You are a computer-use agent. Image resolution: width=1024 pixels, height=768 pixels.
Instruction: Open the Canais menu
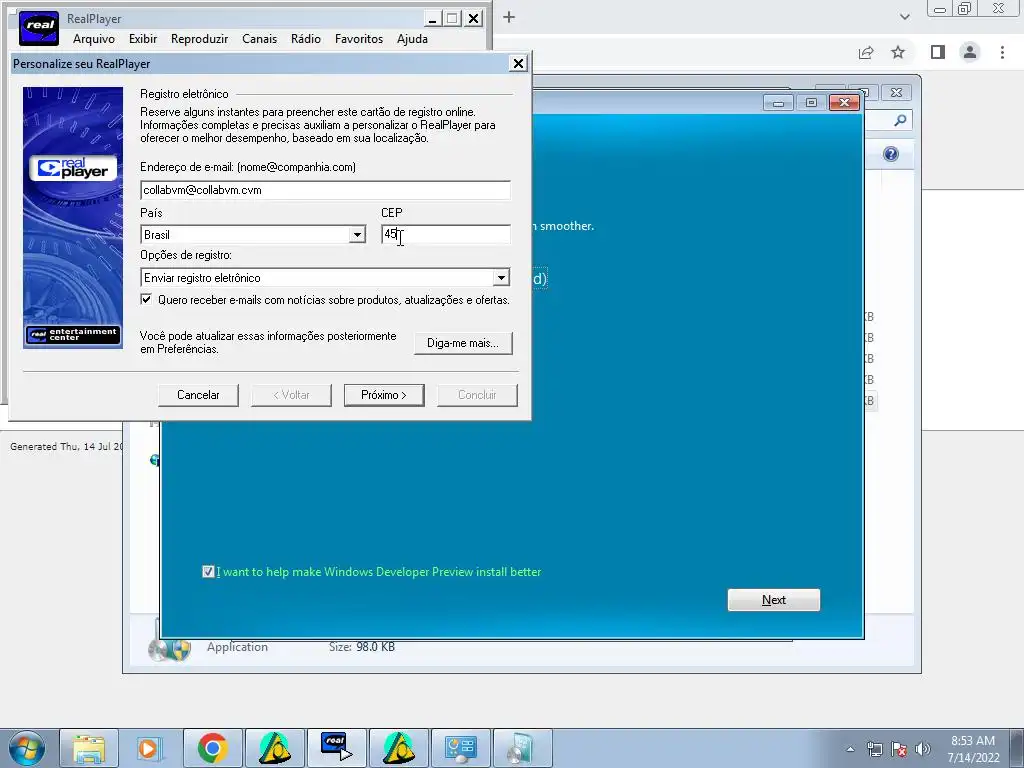tap(259, 39)
